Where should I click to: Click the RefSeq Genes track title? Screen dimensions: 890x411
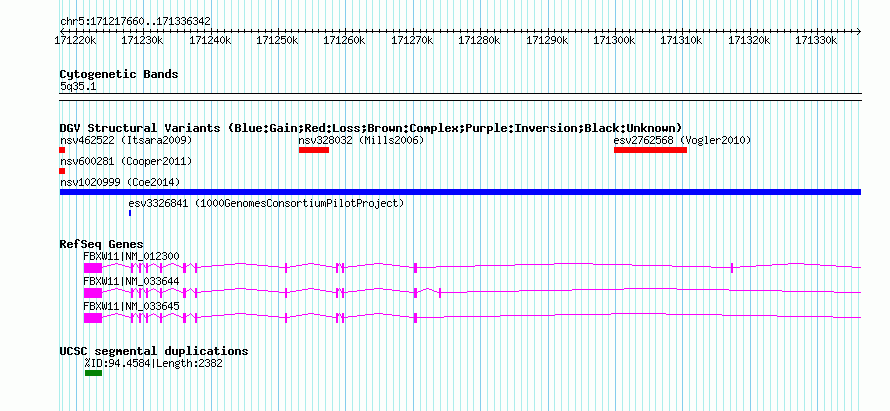(102, 244)
